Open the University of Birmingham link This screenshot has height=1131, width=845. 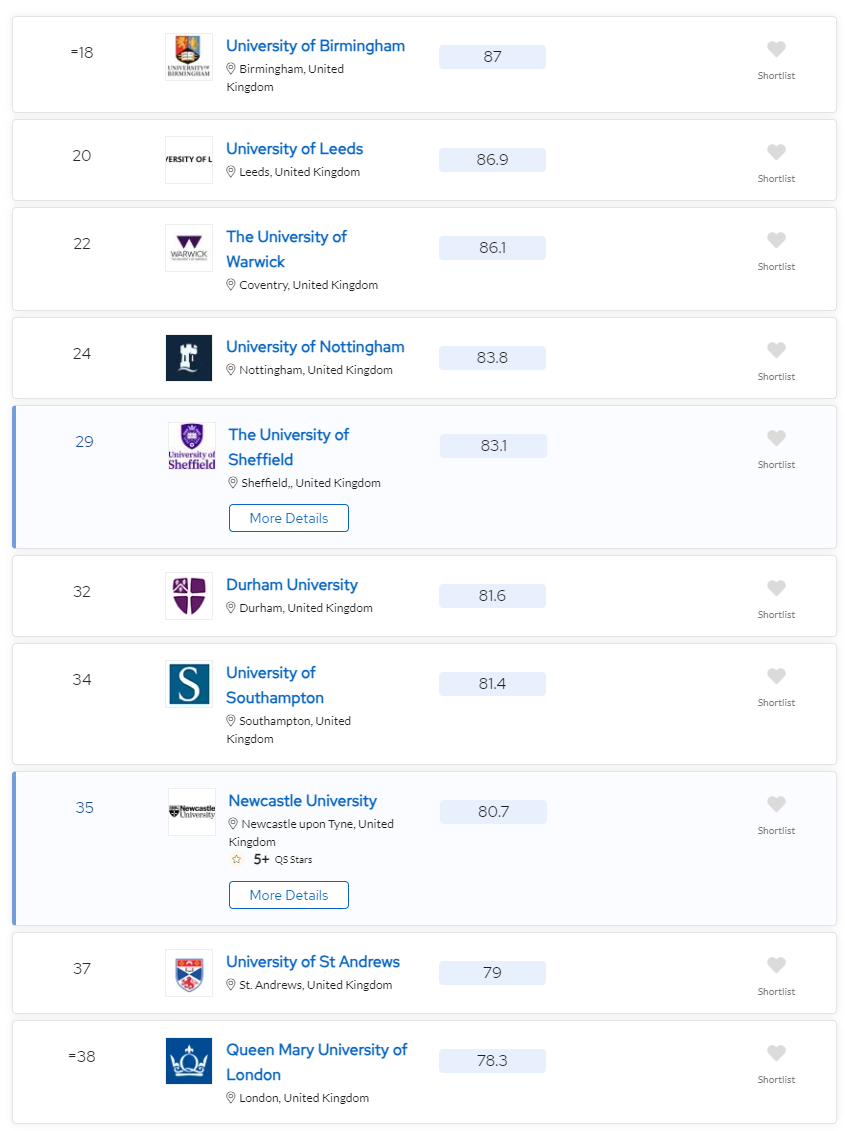pos(315,45)
